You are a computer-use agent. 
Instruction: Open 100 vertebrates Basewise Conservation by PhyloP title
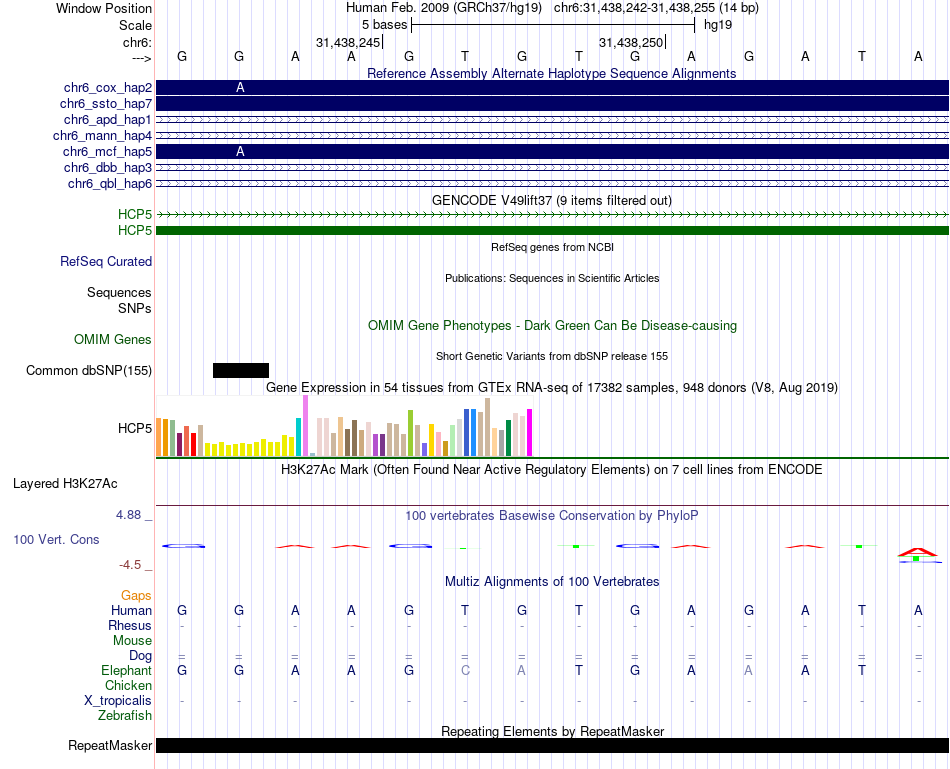(552, 516)
